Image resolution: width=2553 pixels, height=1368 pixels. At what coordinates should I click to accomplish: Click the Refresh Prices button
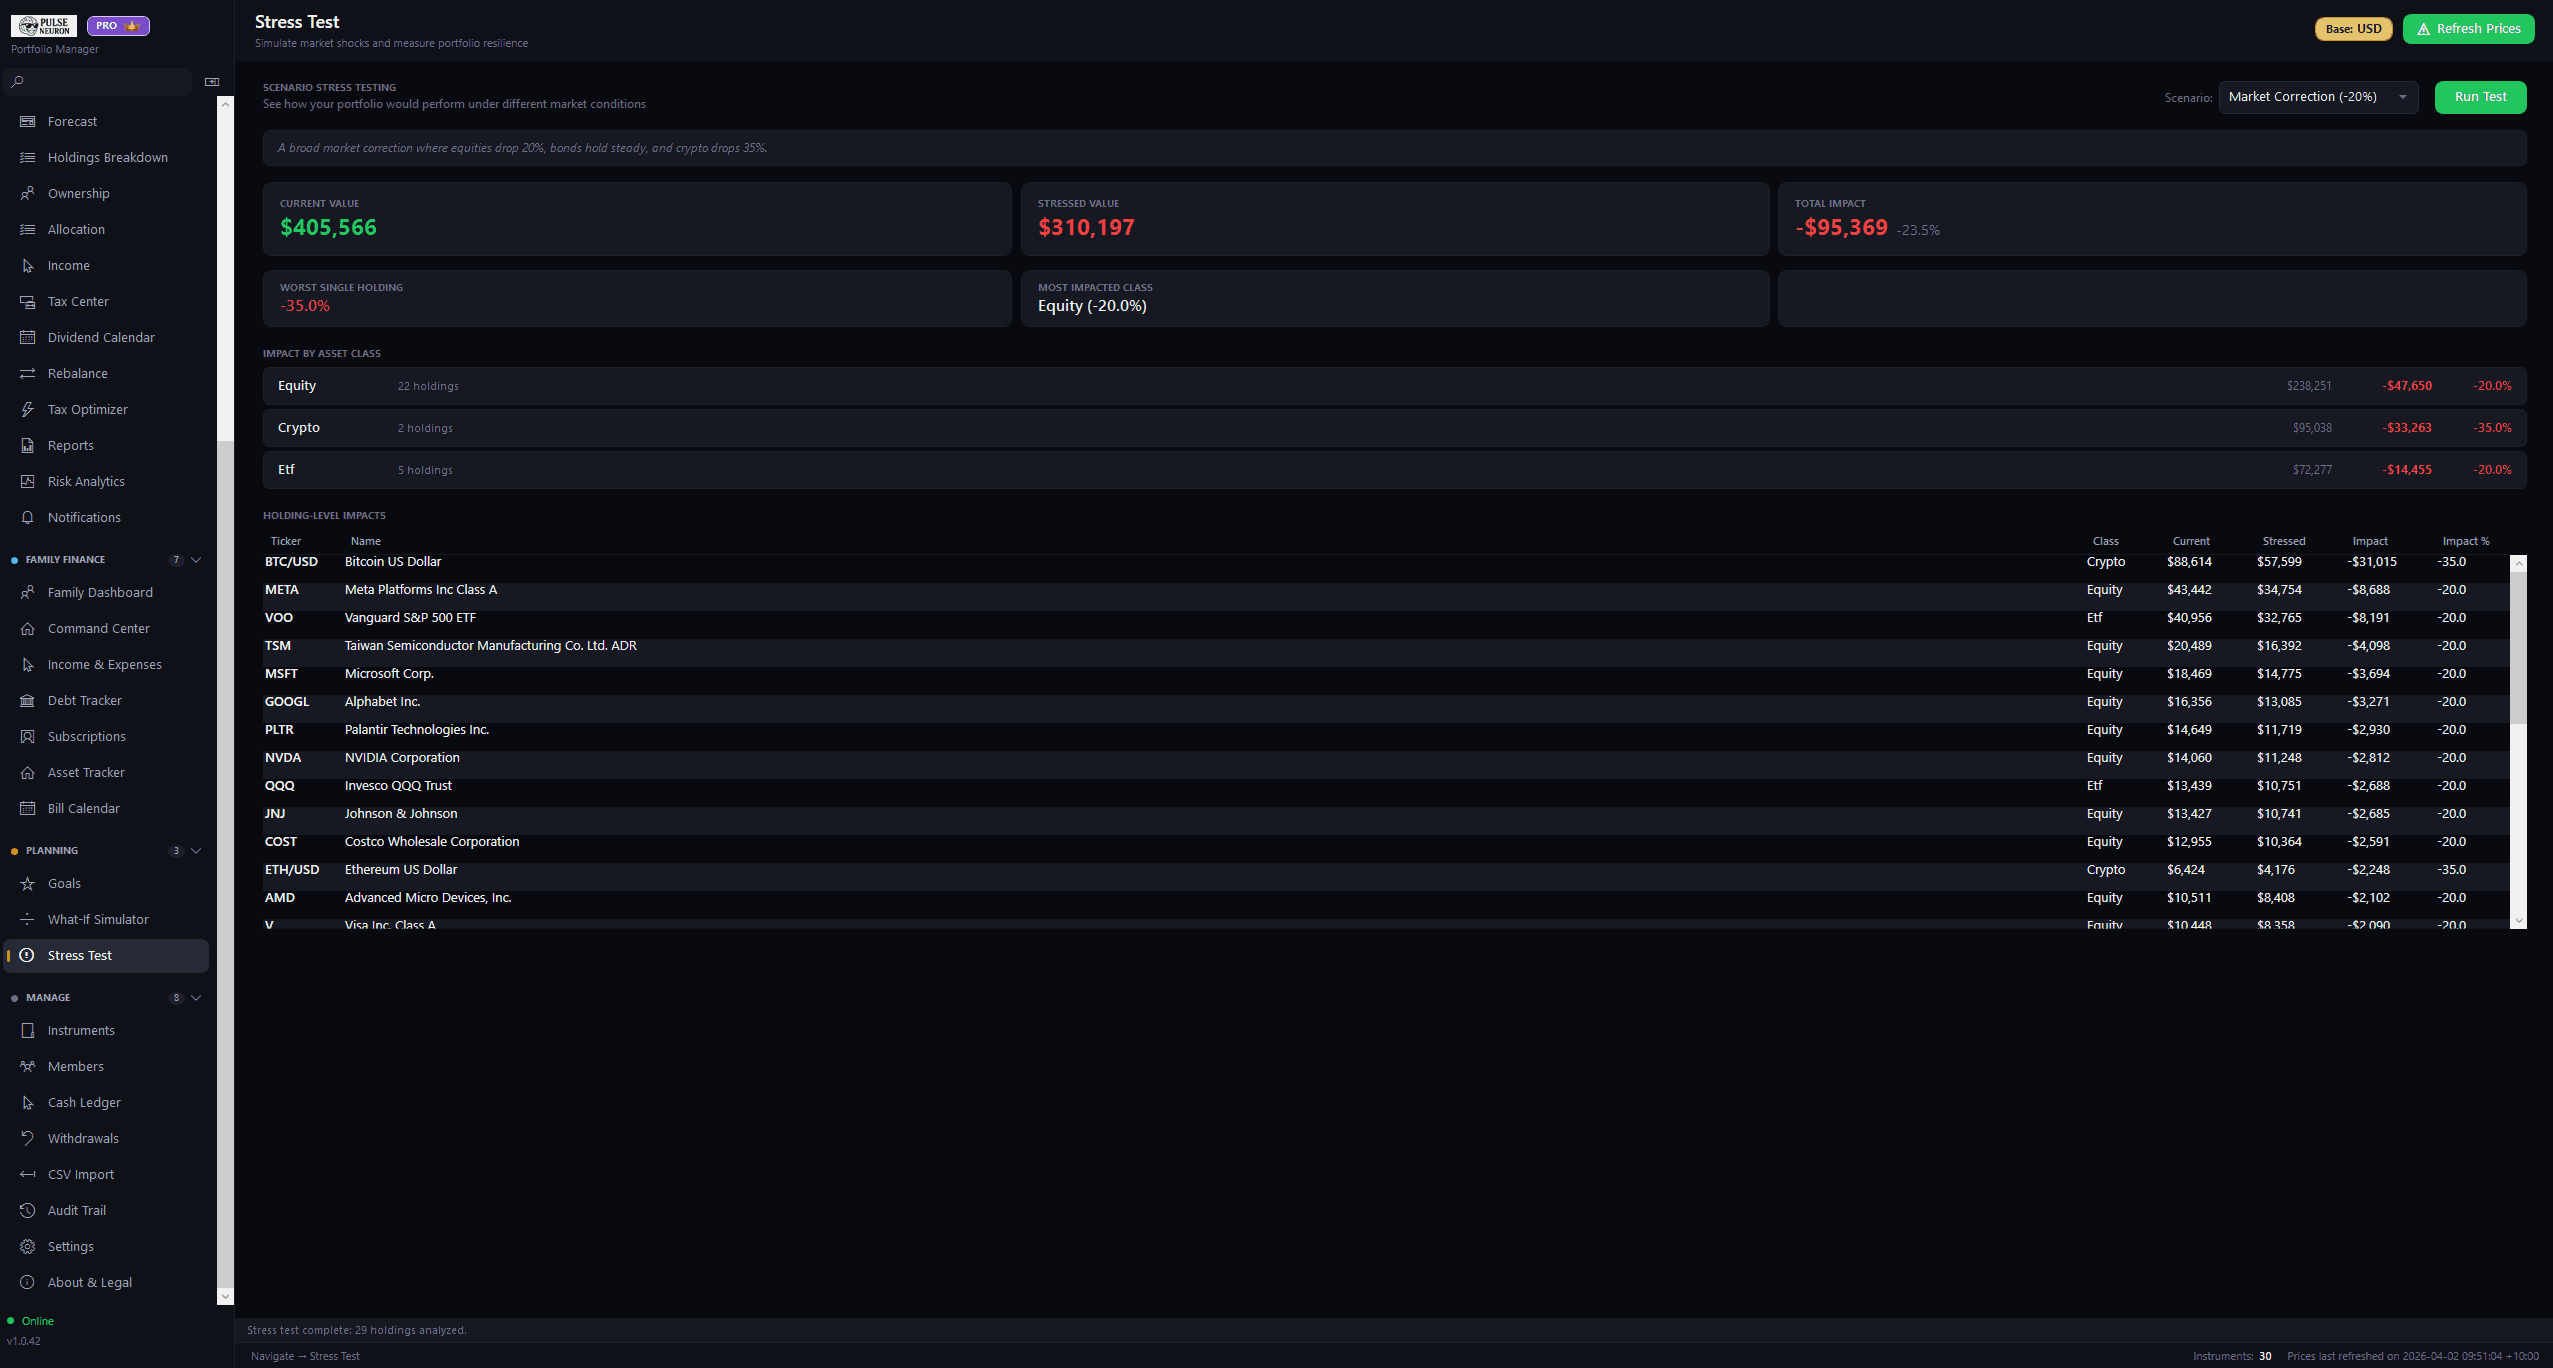(x=2468, y=28)
